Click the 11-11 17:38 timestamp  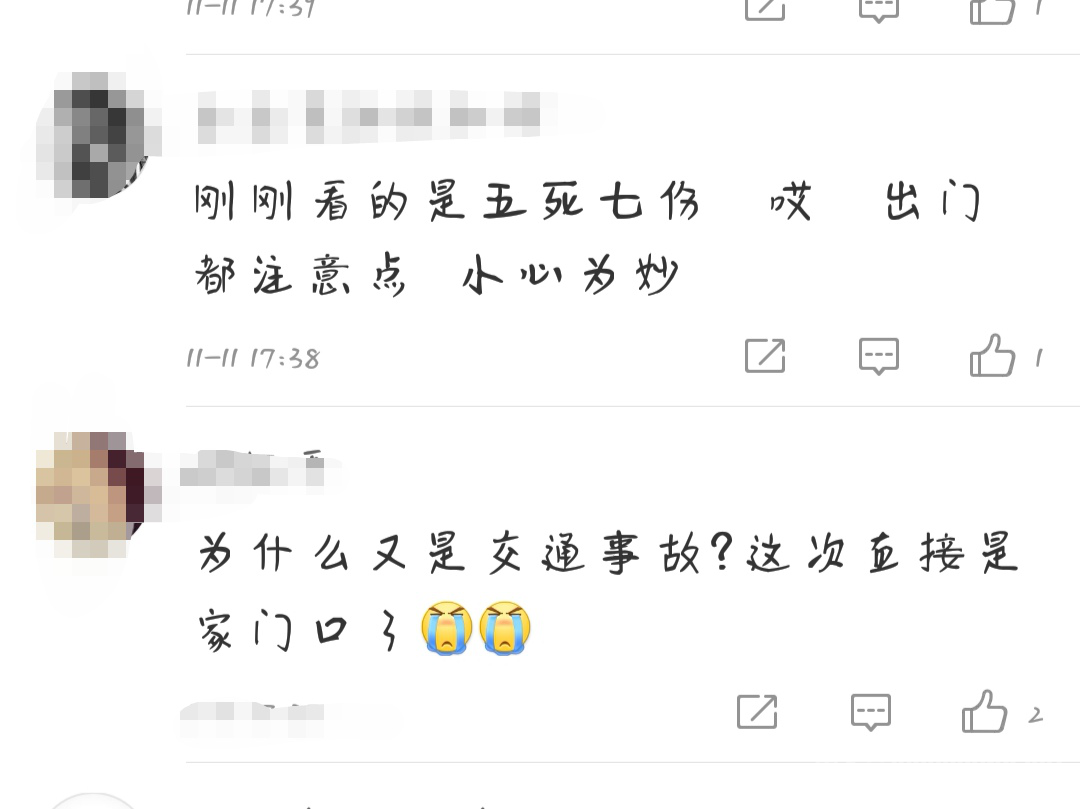253,358
